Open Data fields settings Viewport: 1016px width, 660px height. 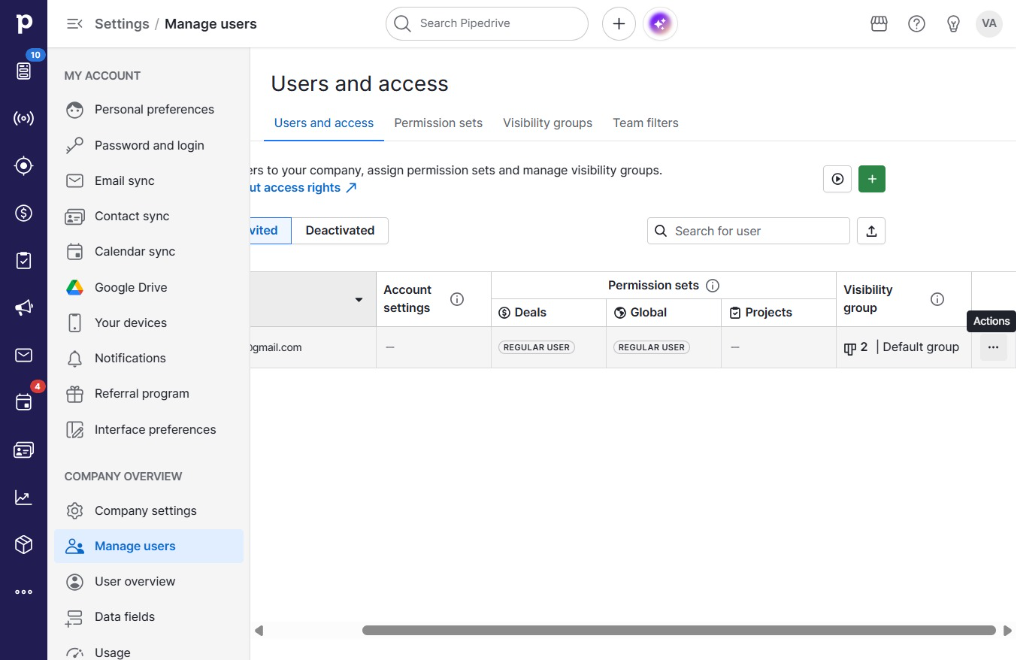149,617
